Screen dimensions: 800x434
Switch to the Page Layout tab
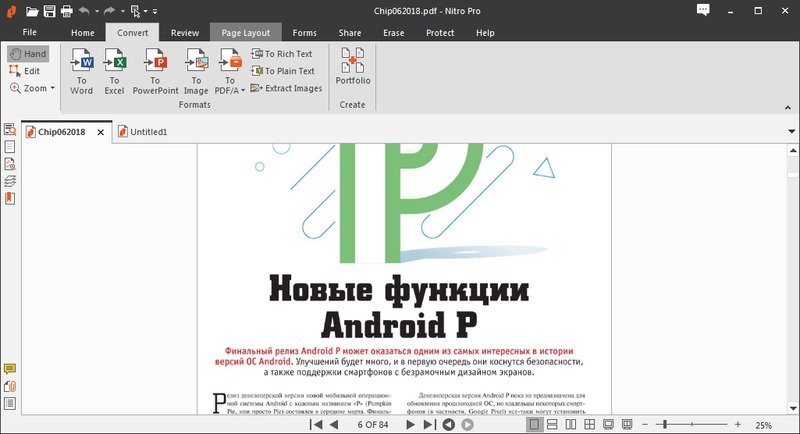(245, 33)
